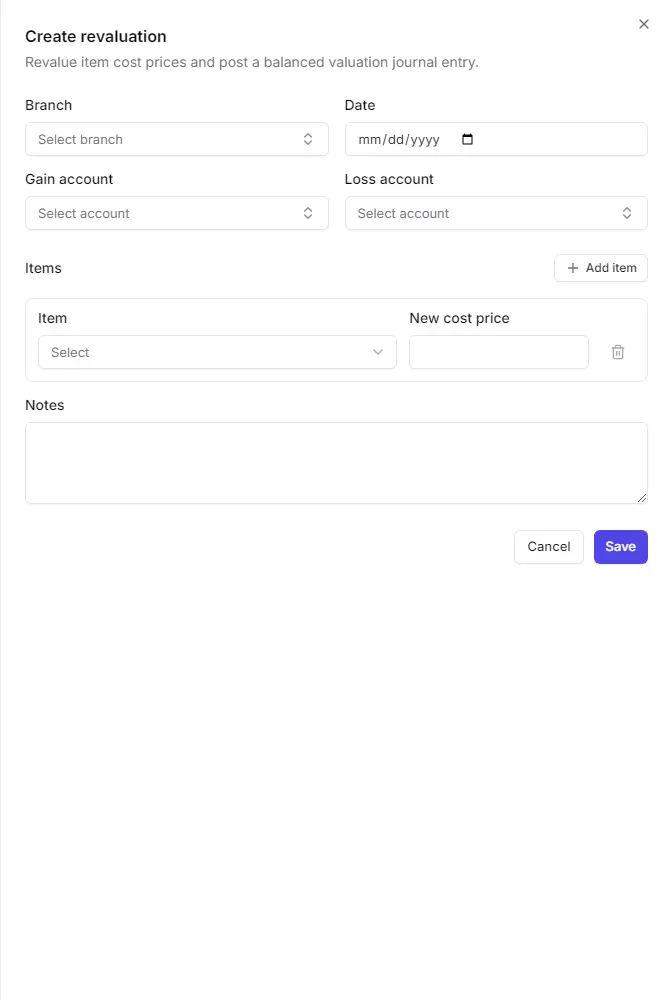
Task: Expand the Item Select dropdown
Action: (217, 352)
